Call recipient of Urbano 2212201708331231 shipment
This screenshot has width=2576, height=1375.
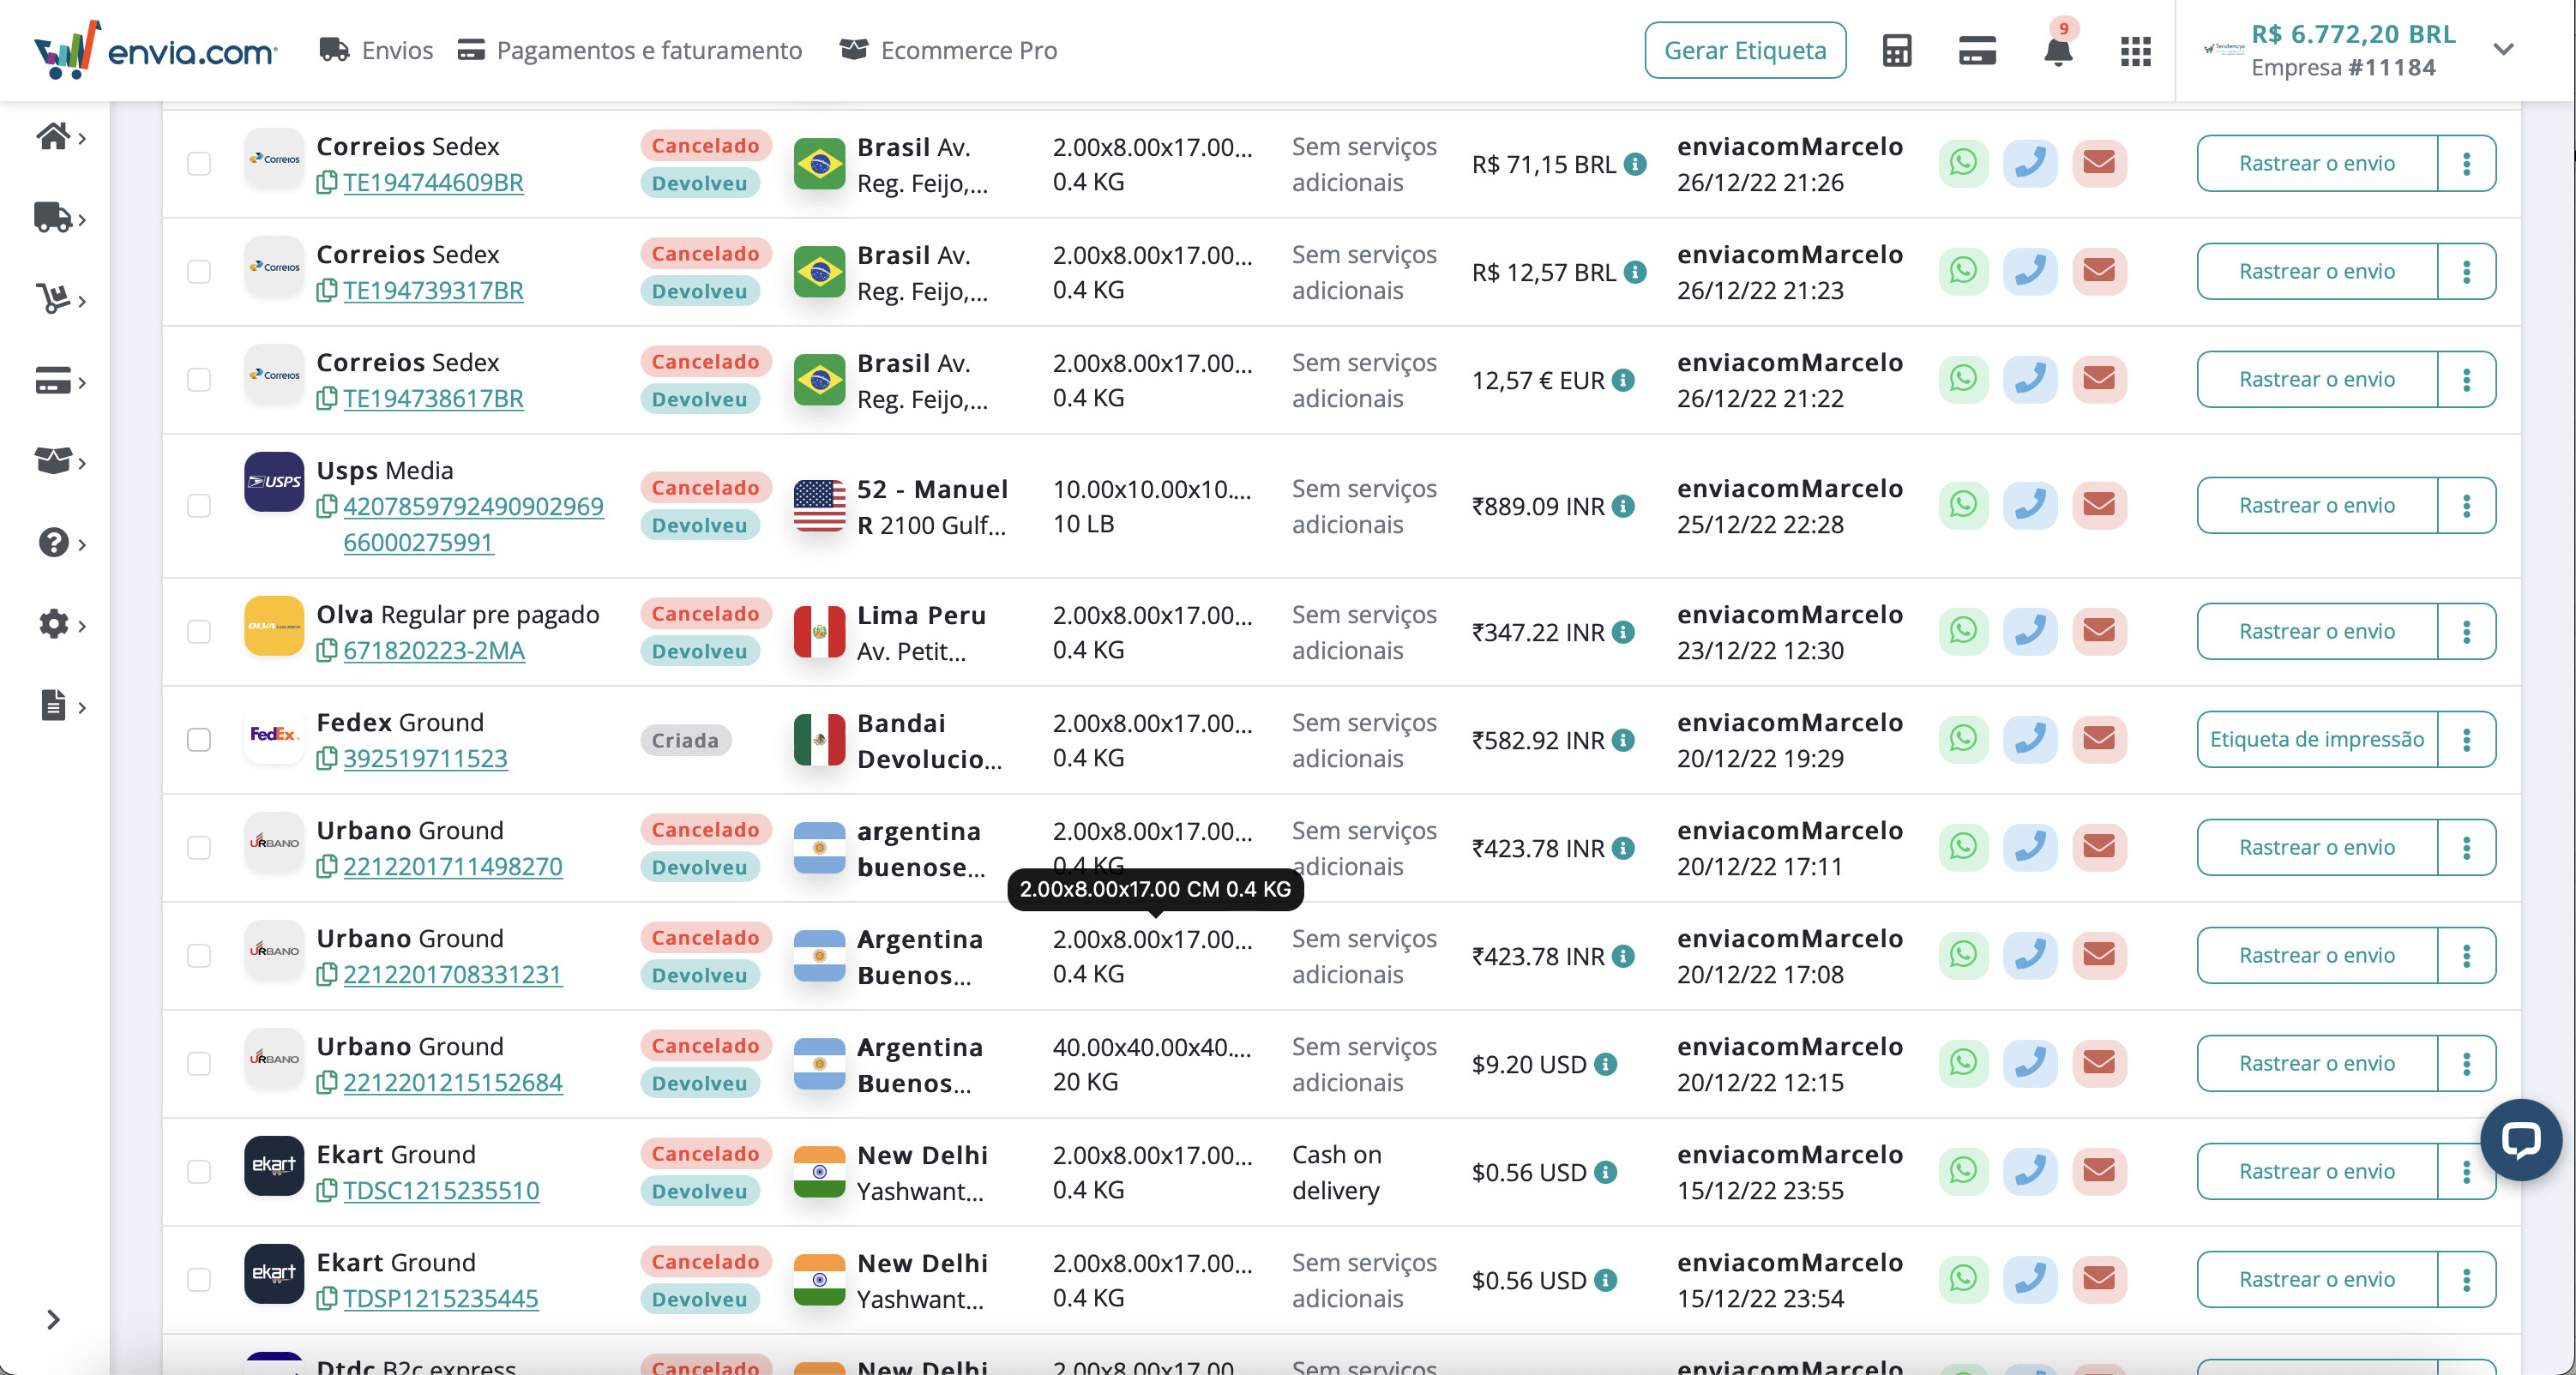coord(2031,955)
